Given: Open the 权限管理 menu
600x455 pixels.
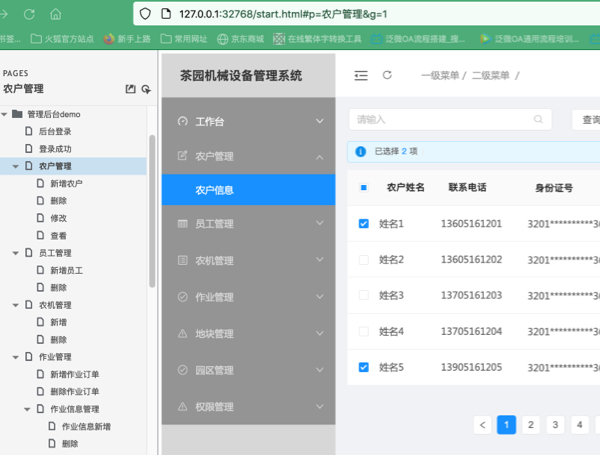Looking at the screenshot, I should pyautogui.click(x=248, y=407).
